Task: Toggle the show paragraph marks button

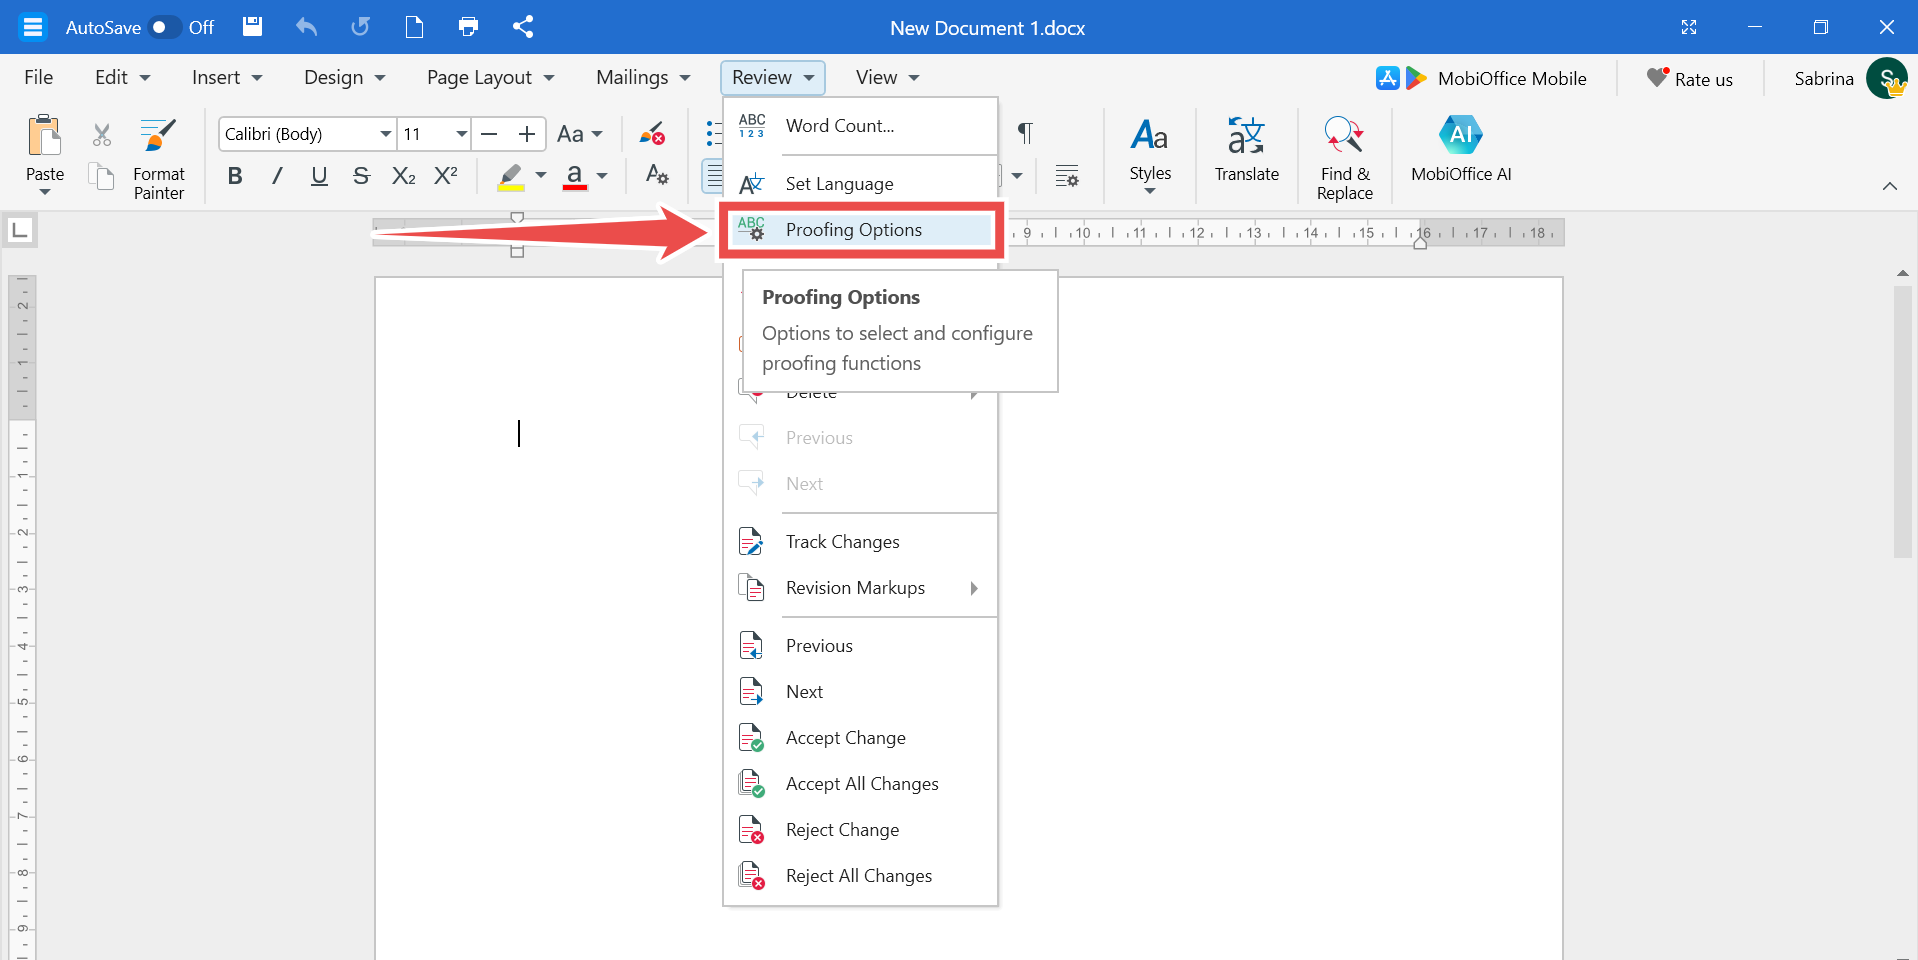Action: click(x=1025, y=133)
